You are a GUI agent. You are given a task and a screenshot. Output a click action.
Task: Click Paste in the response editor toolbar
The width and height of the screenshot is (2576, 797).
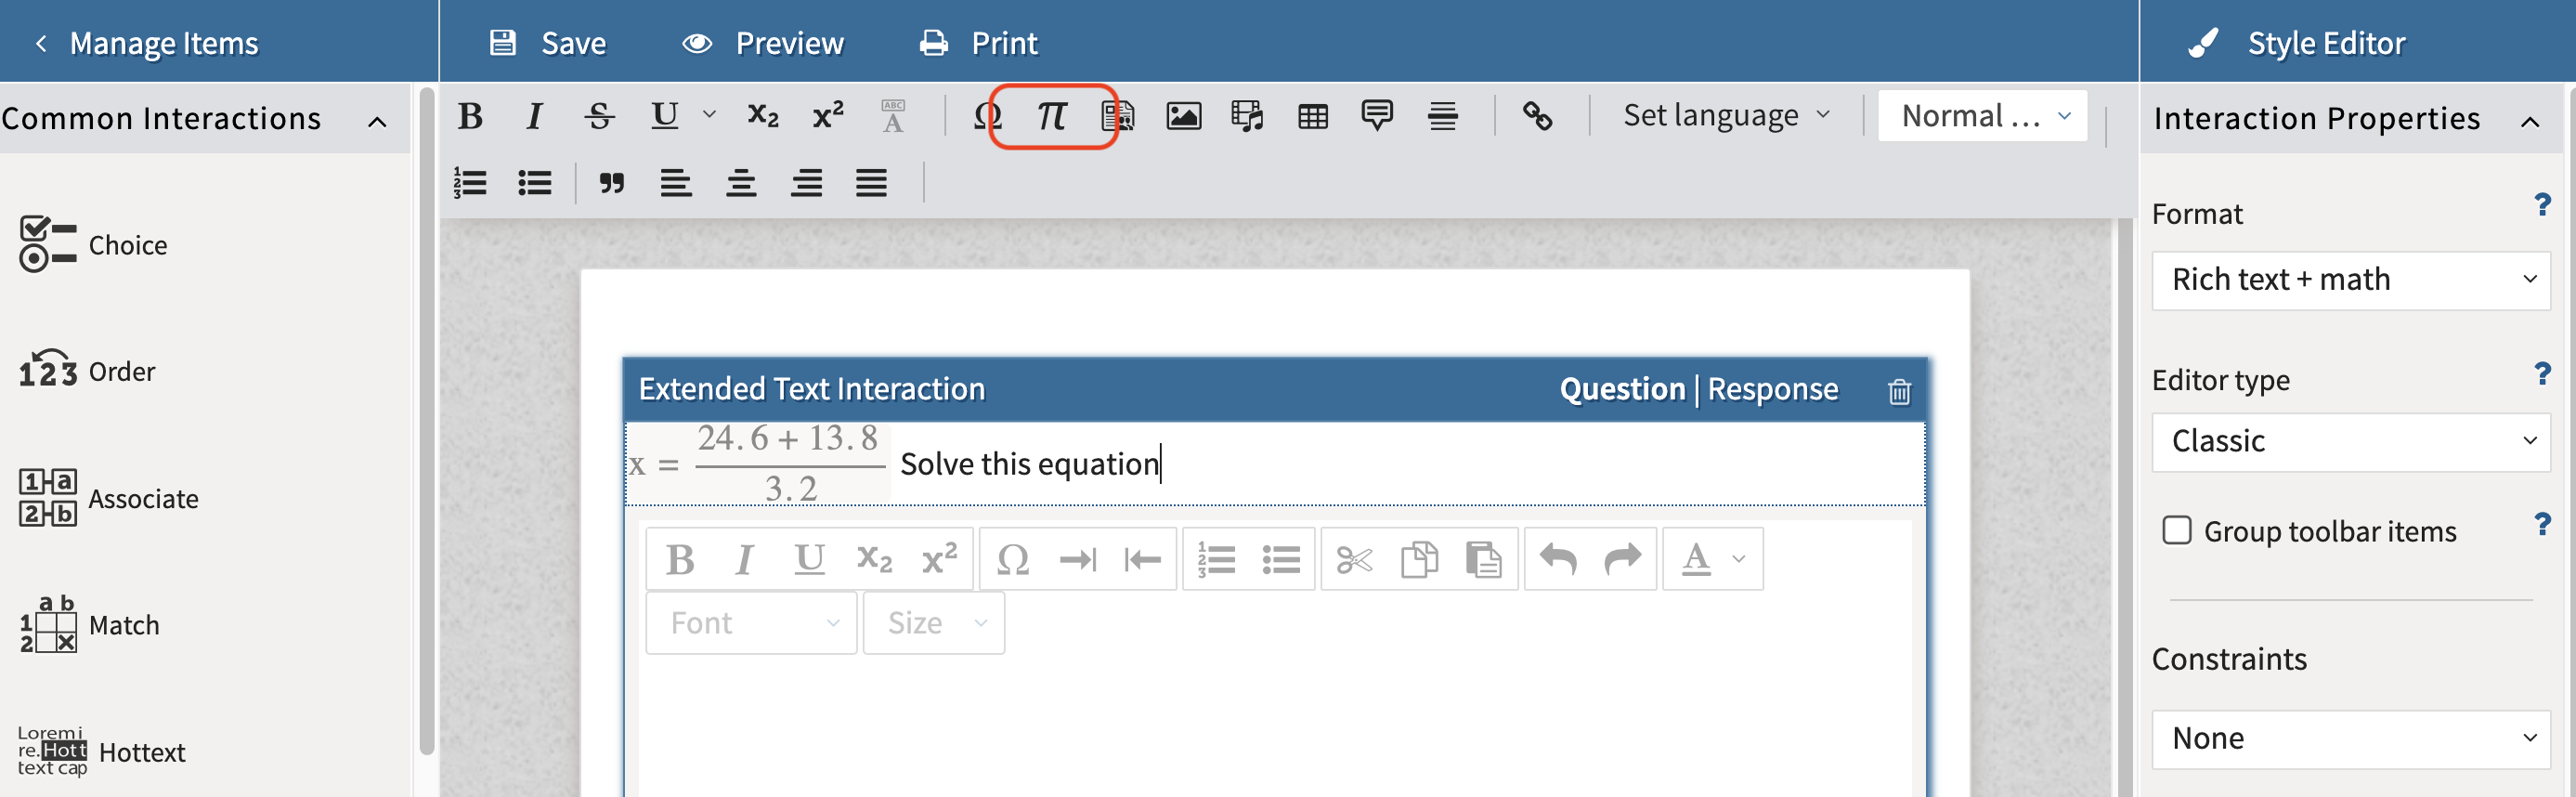pos(1483,559)
